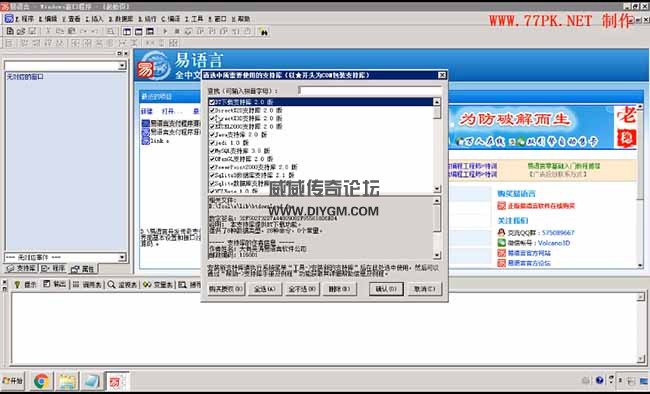Click the 确认 button
650x394 pixels.
(x=386, y=289)
